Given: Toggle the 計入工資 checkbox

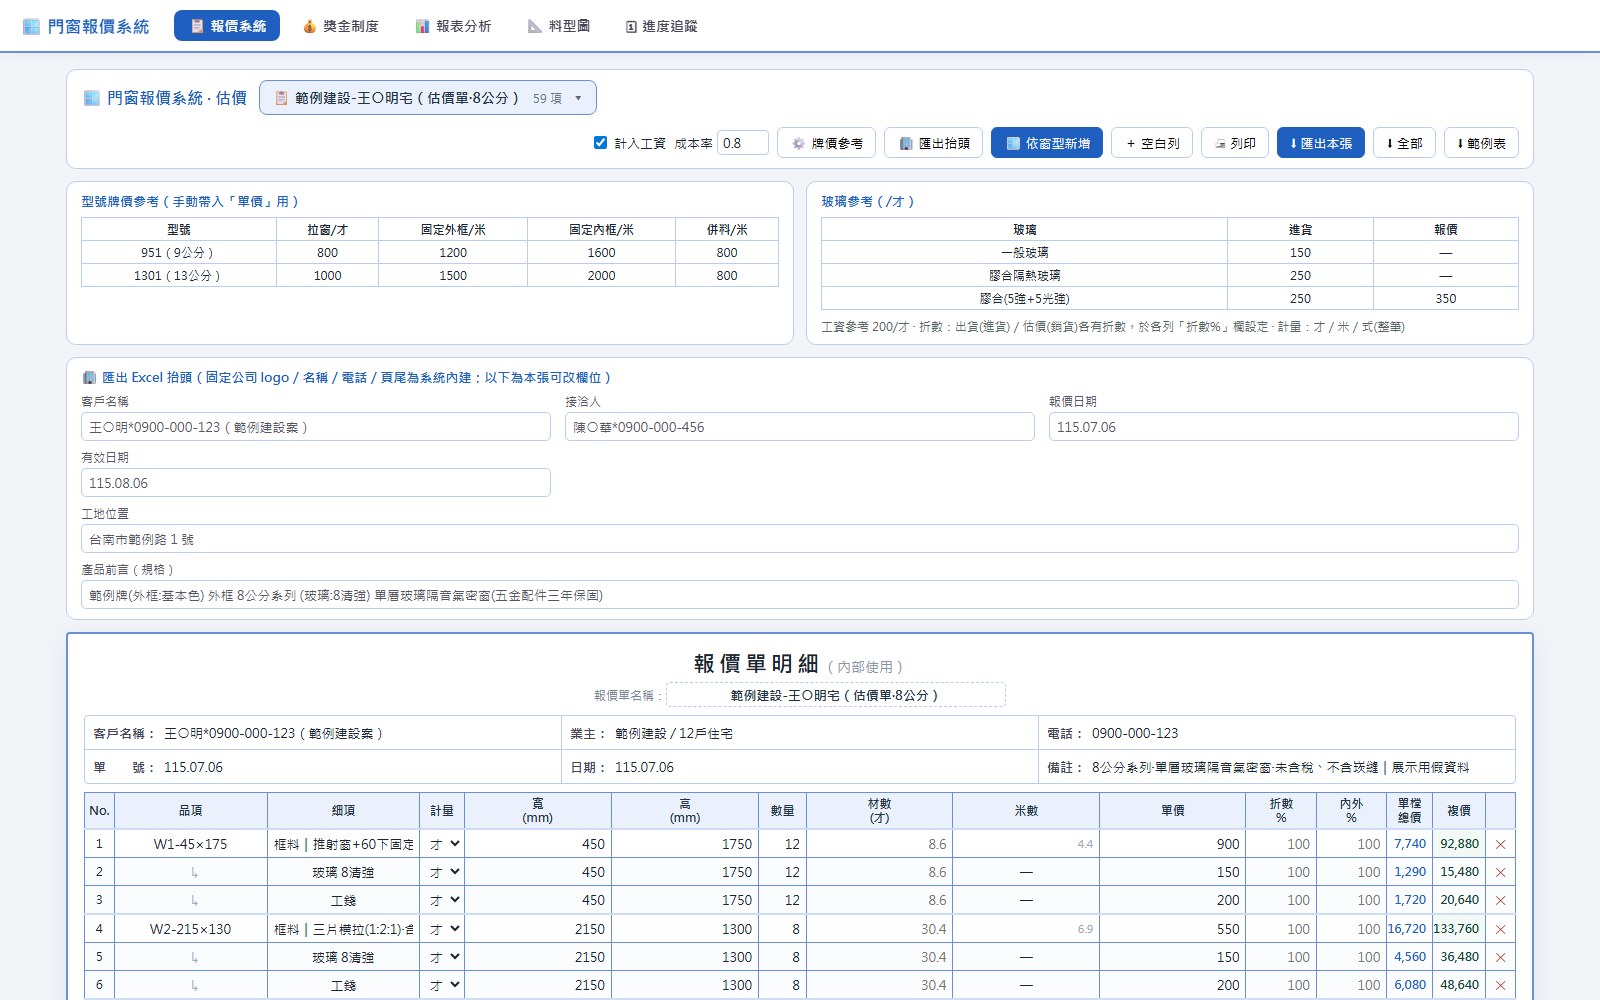Looking at the screenshot, I should pyautogui.click(x=600, y=143).
